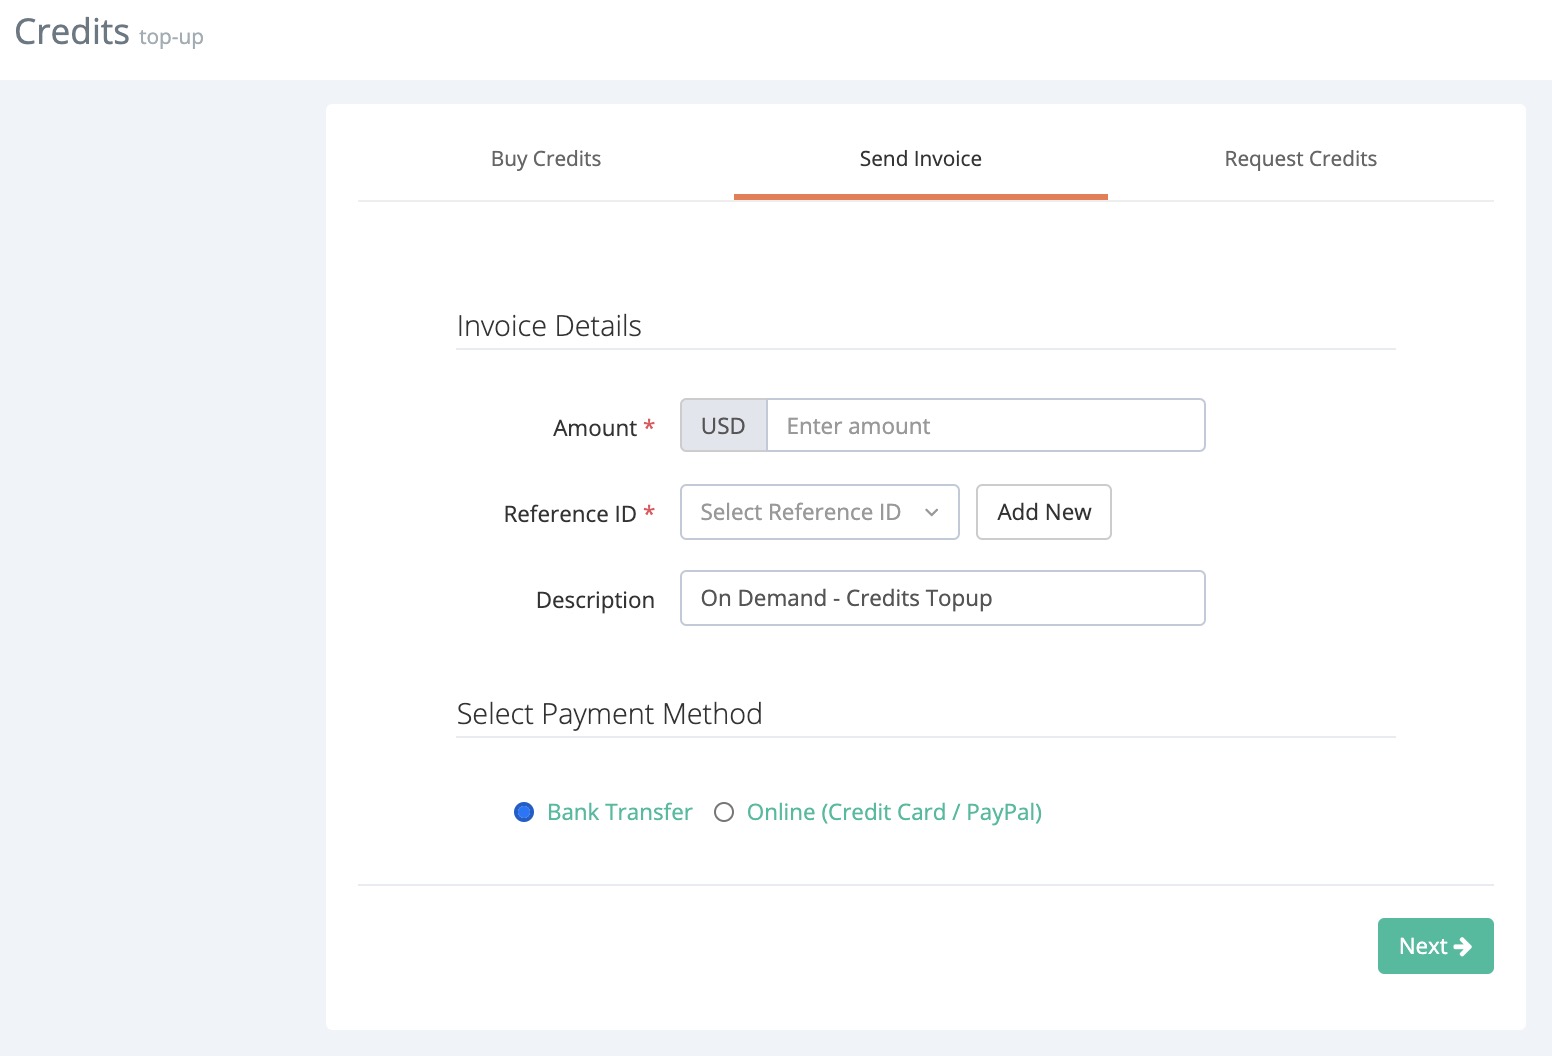Click the USD currency prefix box
This screenshot has height=1056, width=1552.
pyautogui.click(x=723, y=426)
